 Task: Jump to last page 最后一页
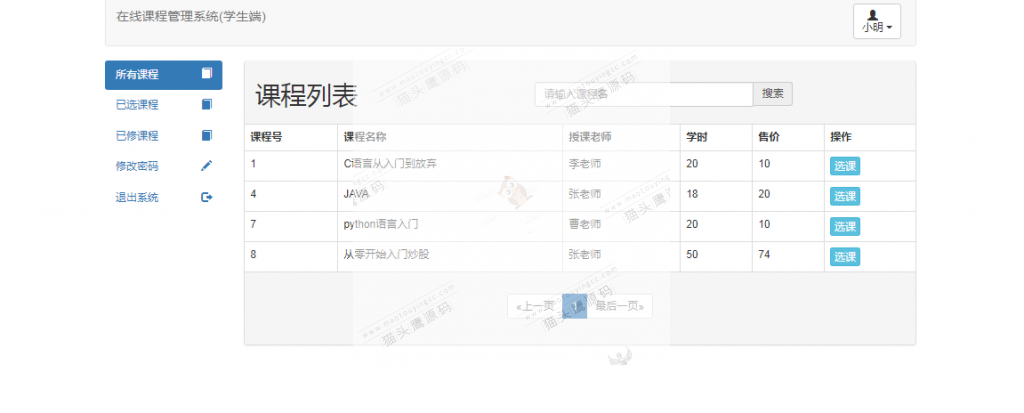[620, 306]
